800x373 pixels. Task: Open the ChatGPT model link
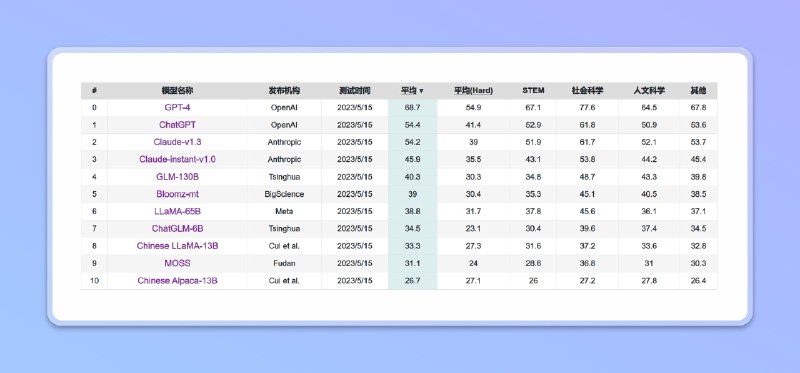[177, 125]
